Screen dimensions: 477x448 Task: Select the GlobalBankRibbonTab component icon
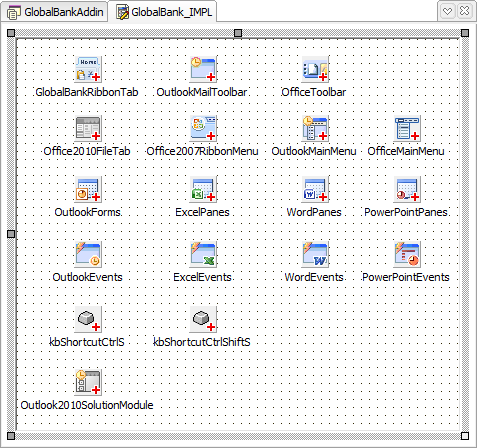coord(88,69)
